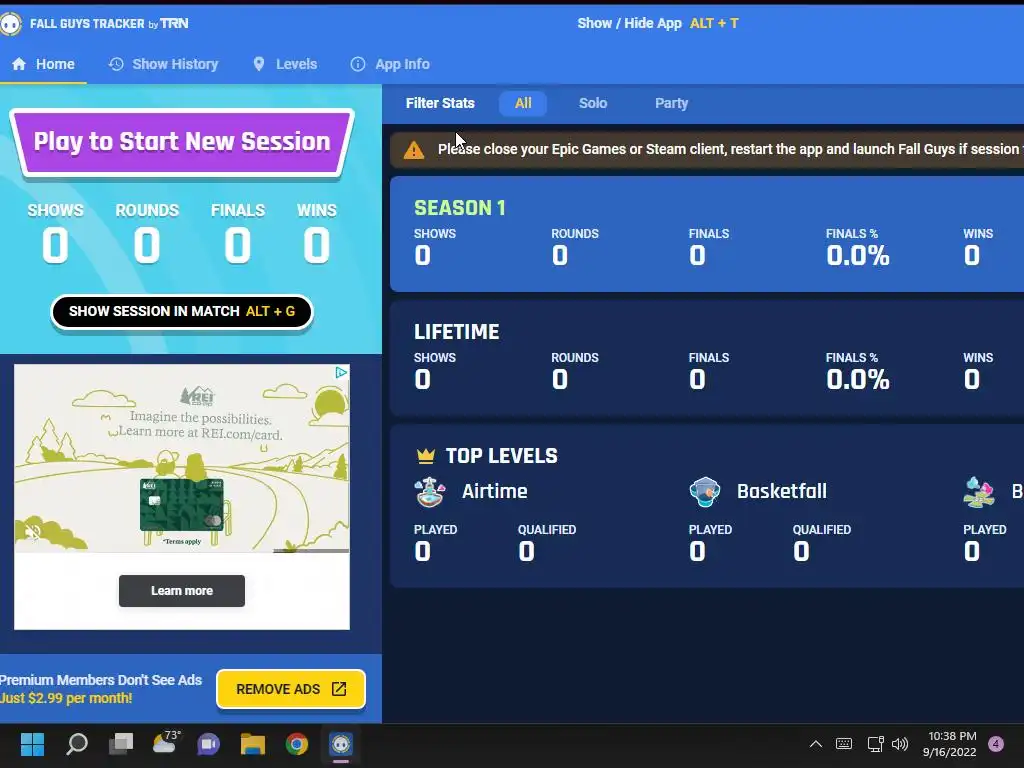Click the AdChoices icon on ad
Screen dimensions: 1024x768
(x=341, y=372)
